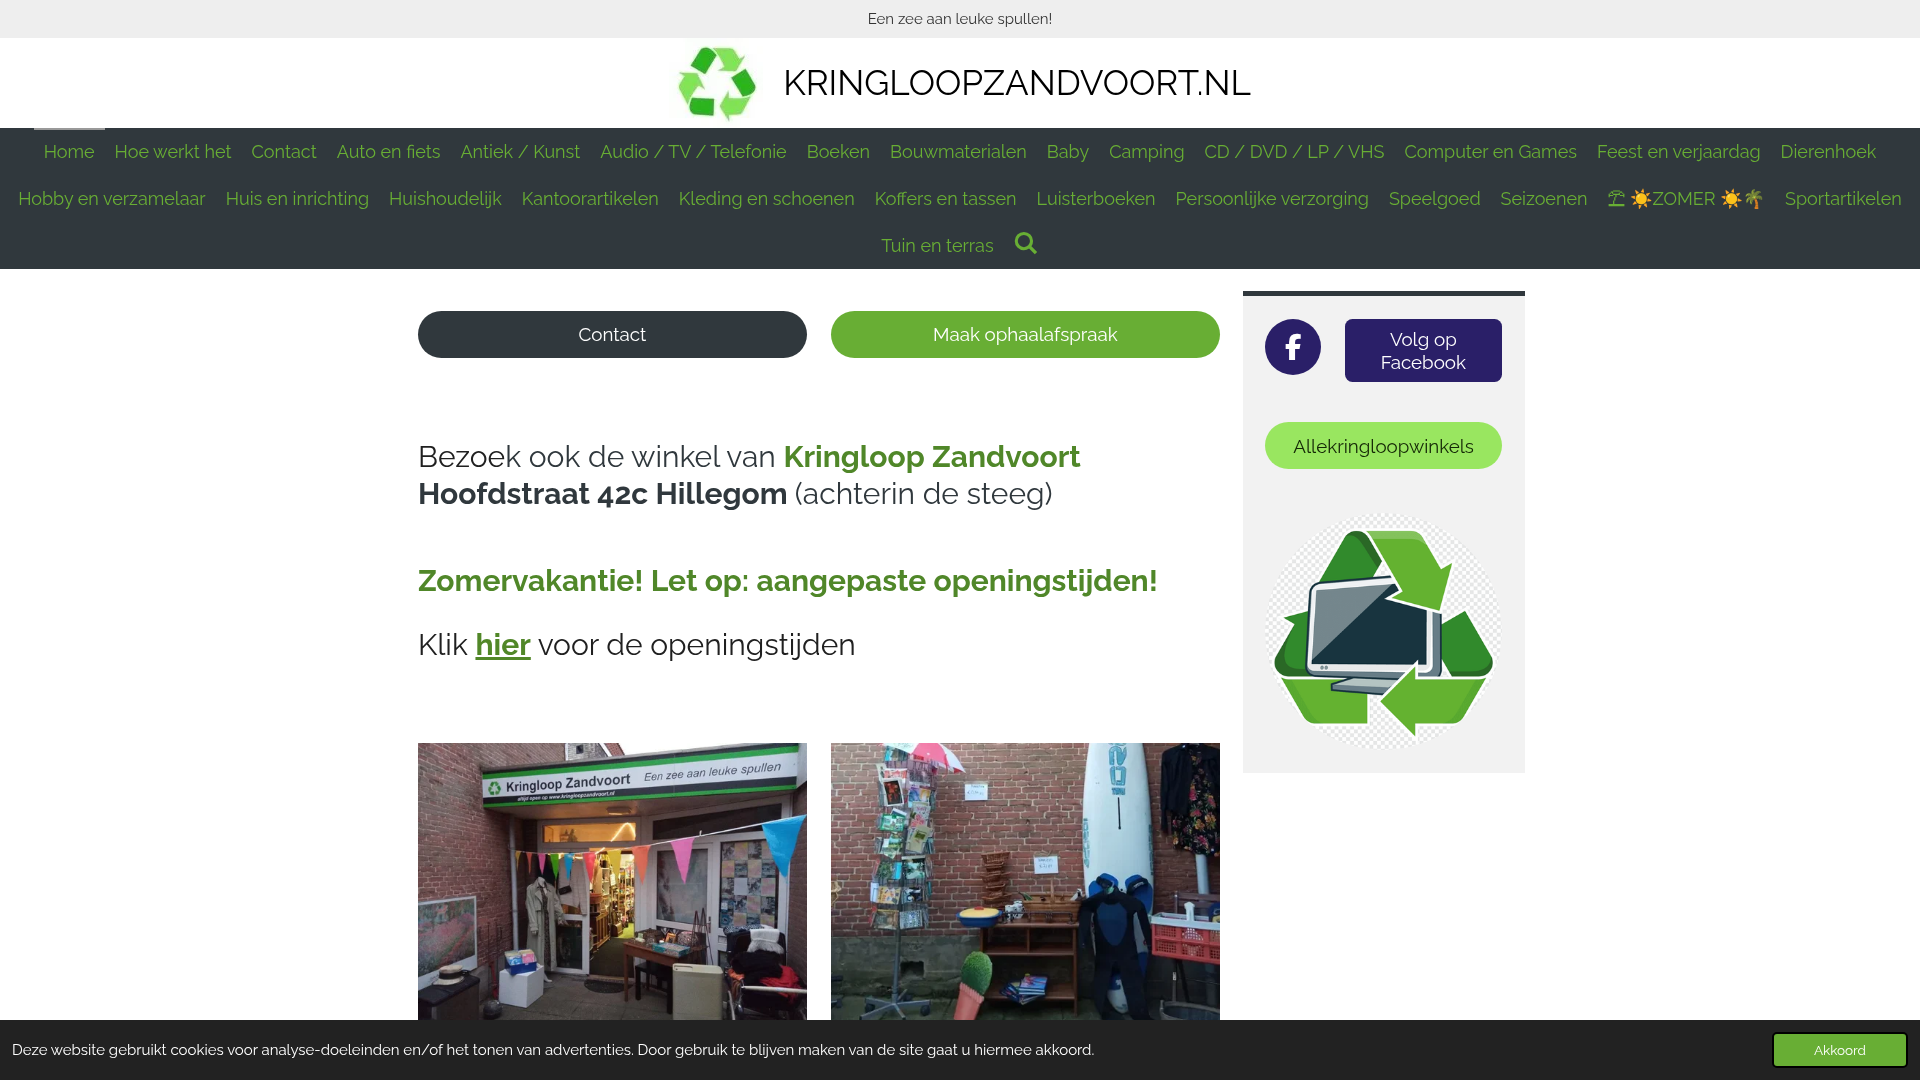Select Hobby en verzamelaar category
The image size is (1920, 1080).
pos(112,199)
